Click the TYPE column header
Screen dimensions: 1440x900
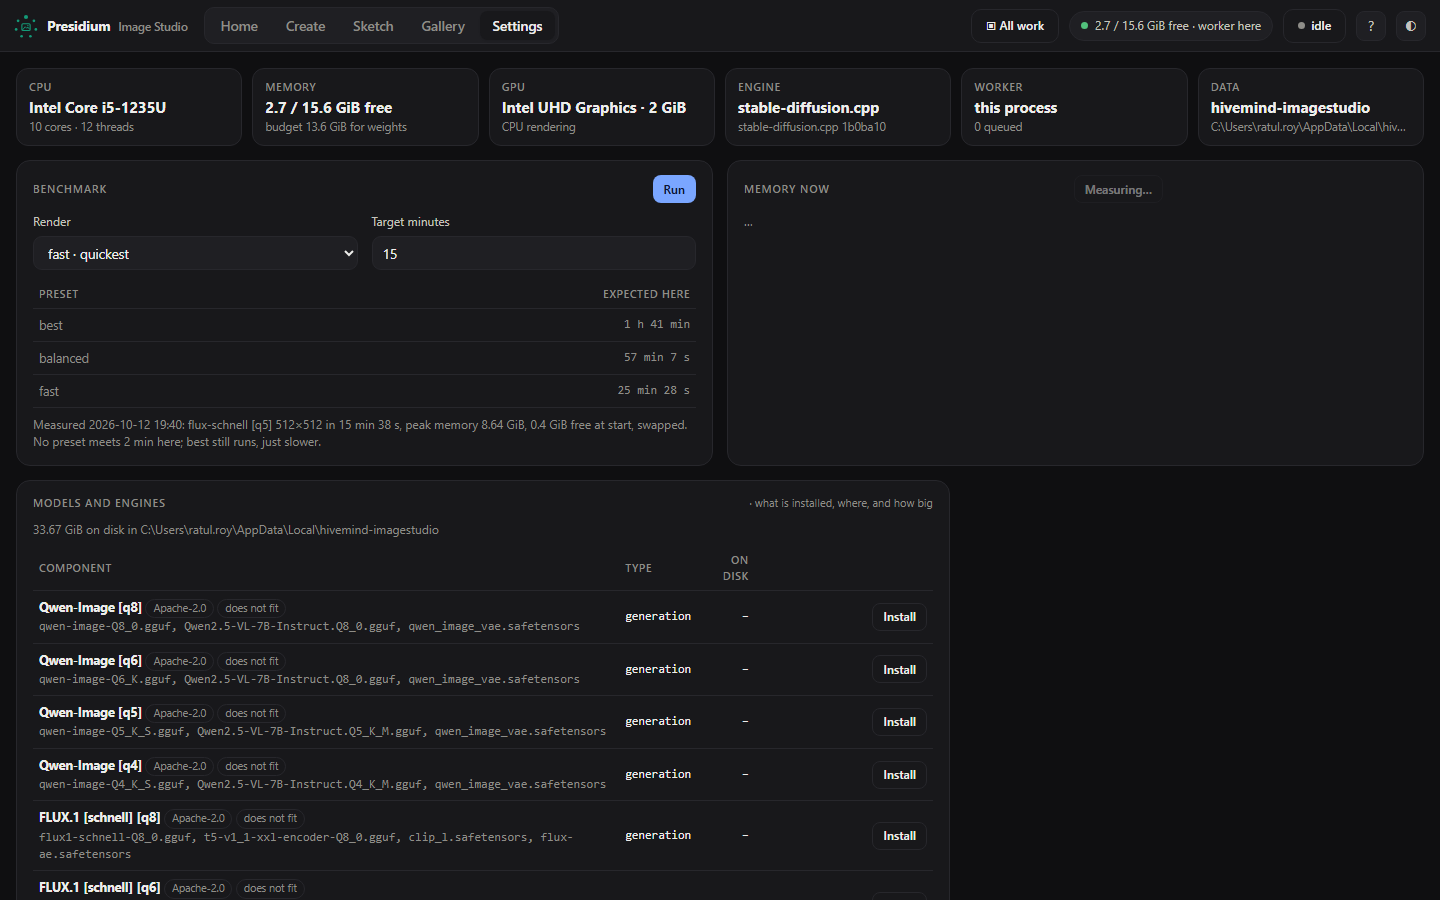638,568
